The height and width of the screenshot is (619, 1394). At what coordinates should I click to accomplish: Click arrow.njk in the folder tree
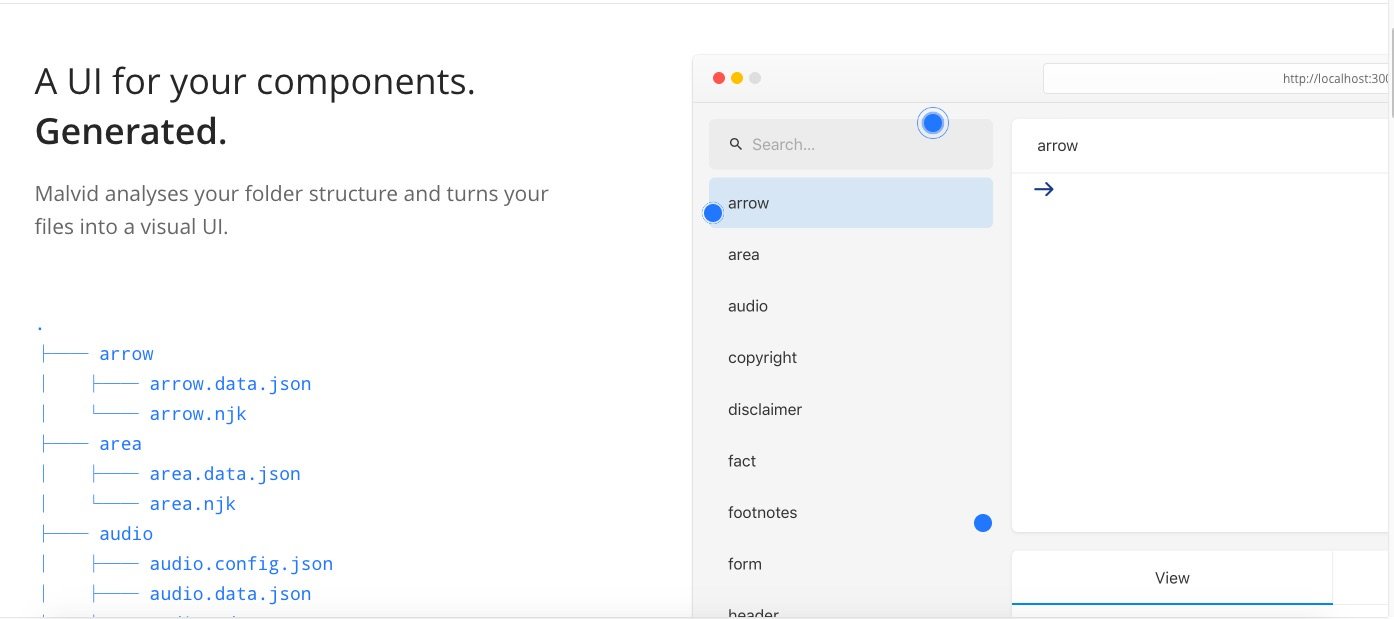[x=198, y=414]
